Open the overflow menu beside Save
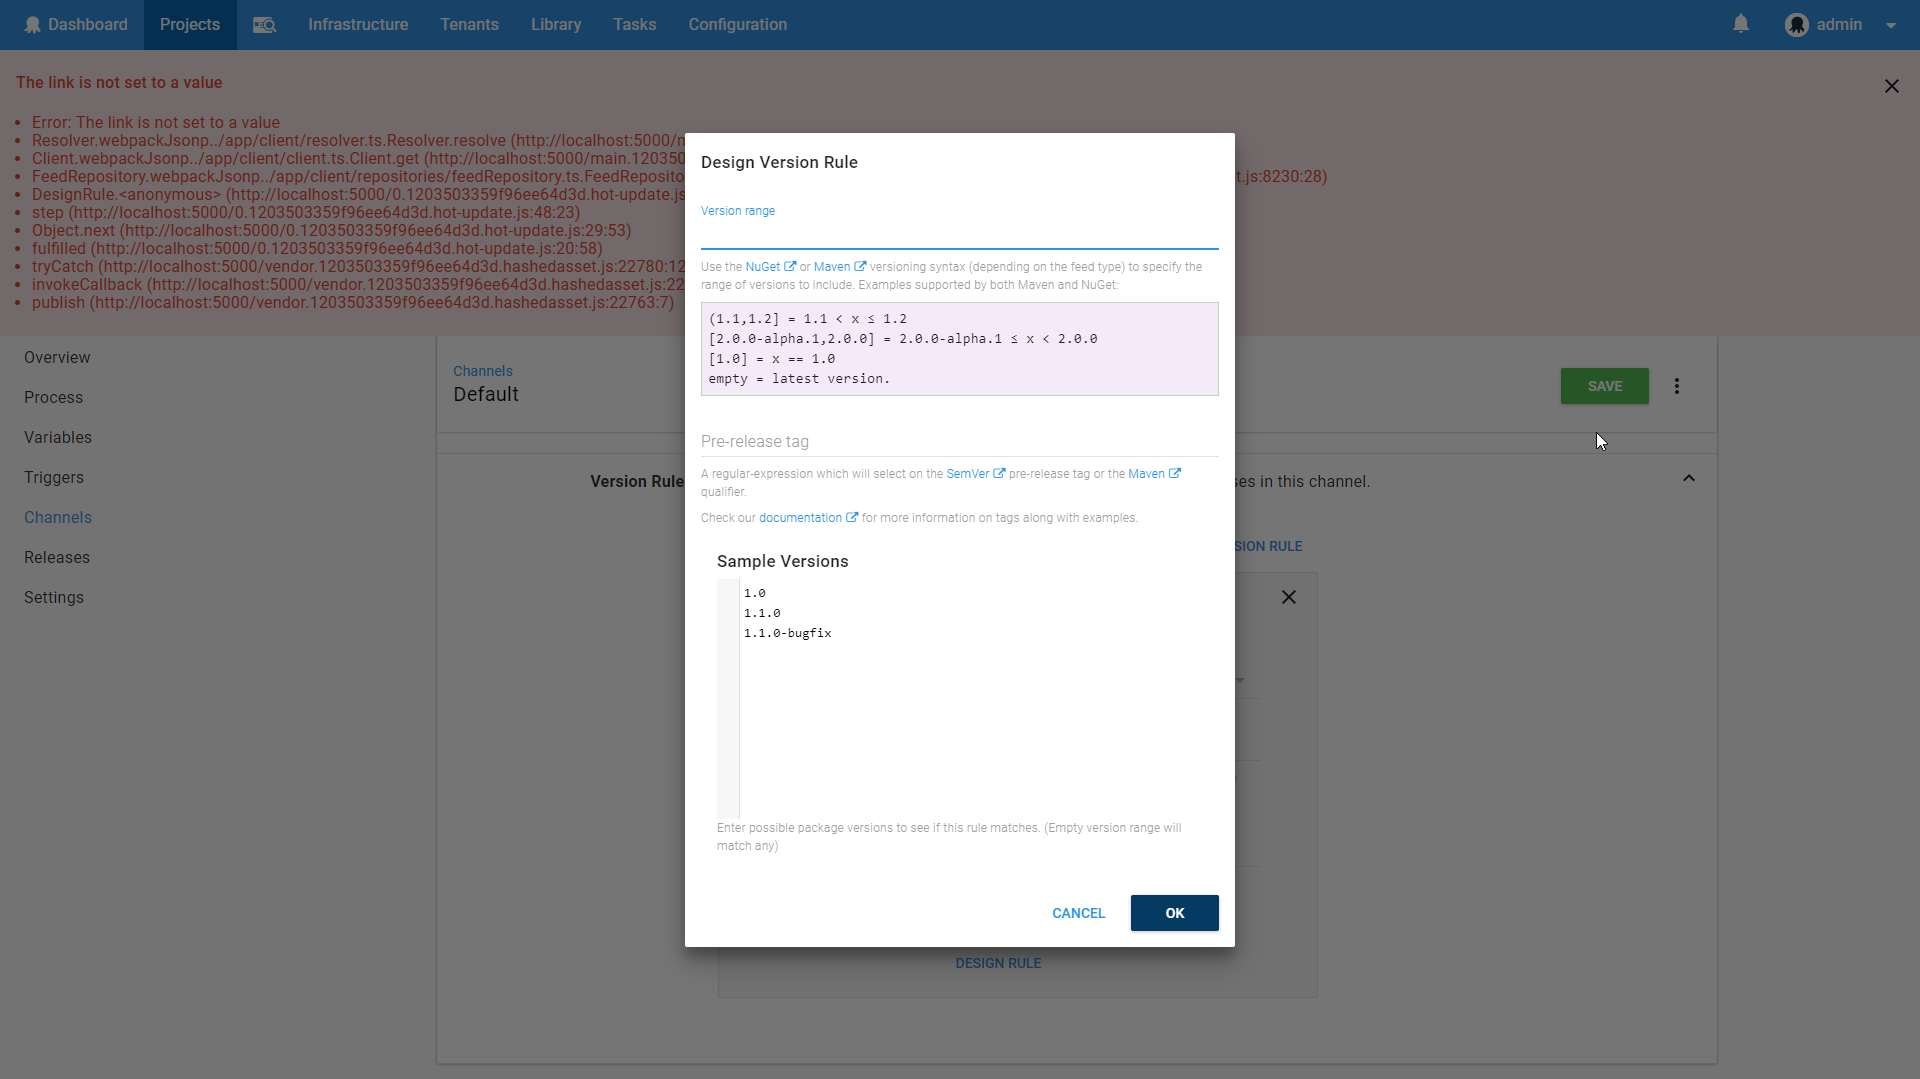 click(x=1677, y=386)
